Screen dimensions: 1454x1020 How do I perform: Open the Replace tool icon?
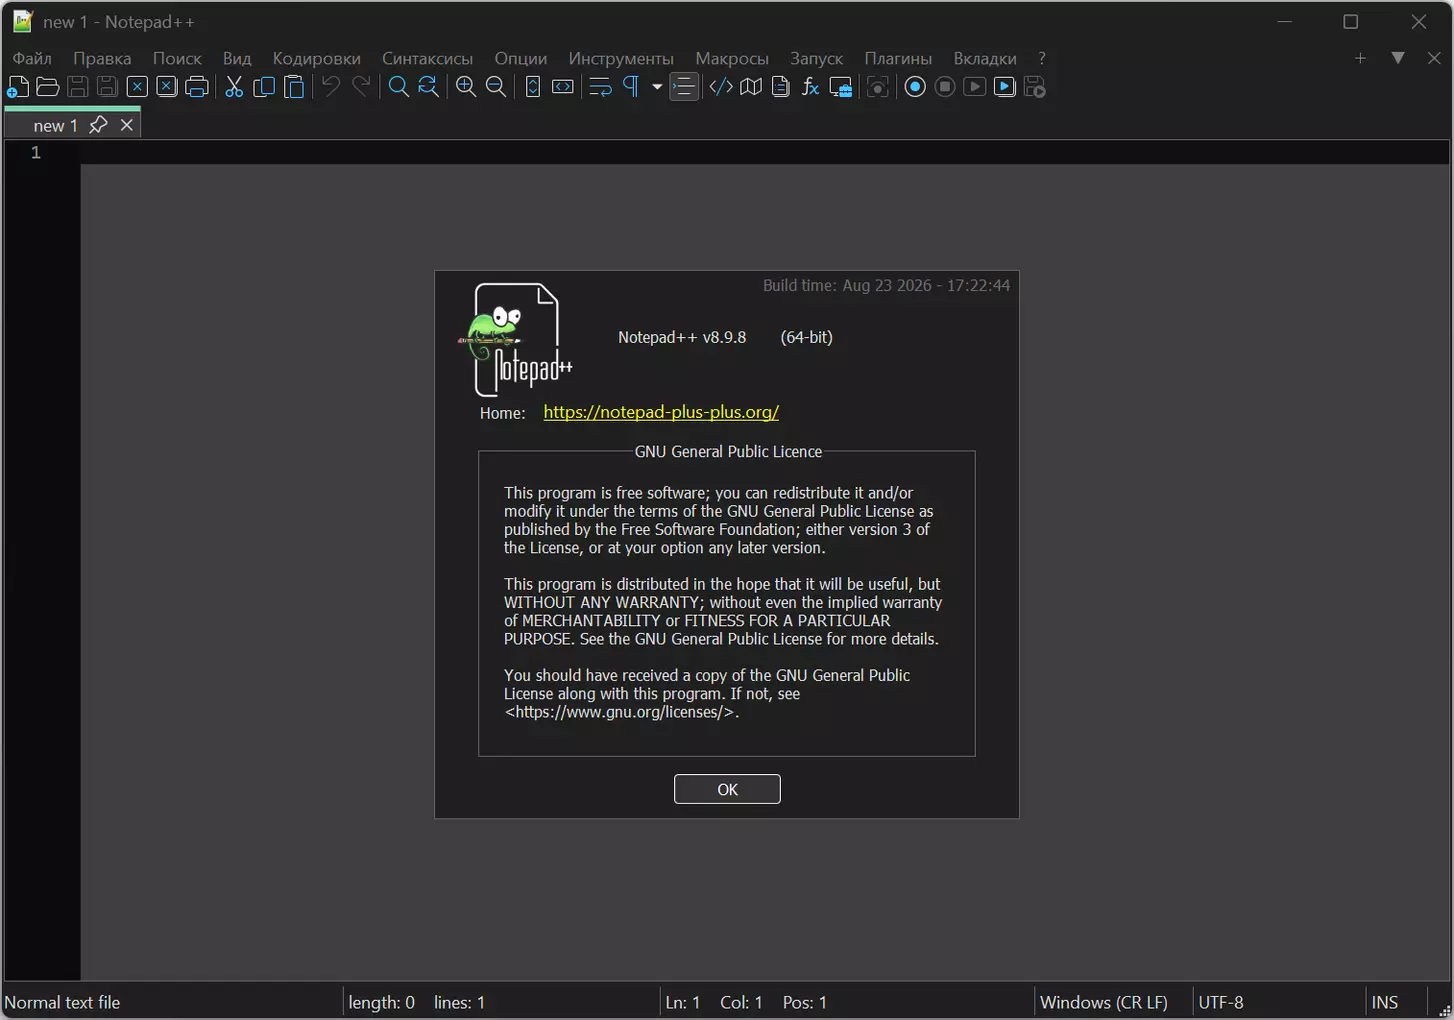pos(428,87)
